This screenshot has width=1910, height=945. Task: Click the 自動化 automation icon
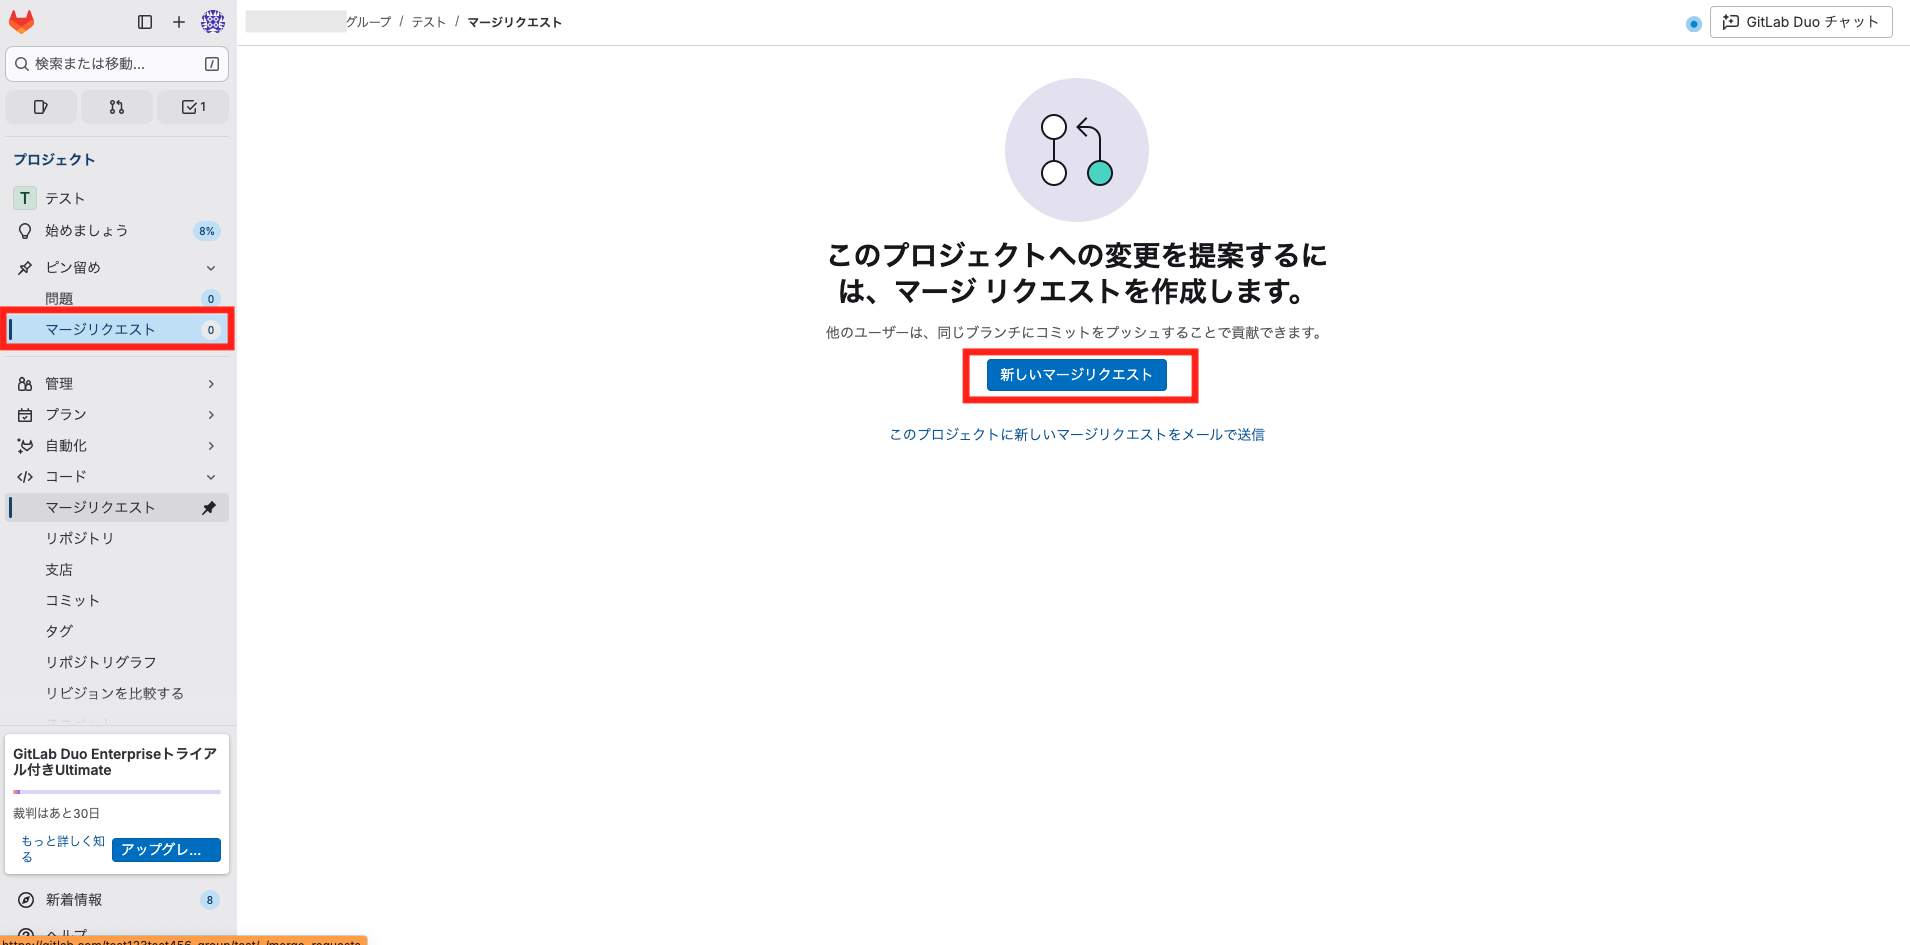pos(25,446)
